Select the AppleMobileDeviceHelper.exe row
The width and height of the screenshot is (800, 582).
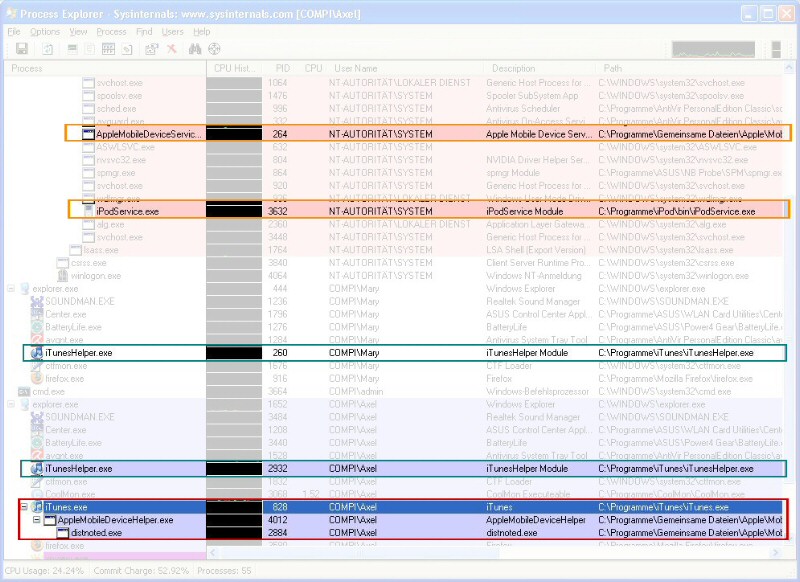click(401, 520)
